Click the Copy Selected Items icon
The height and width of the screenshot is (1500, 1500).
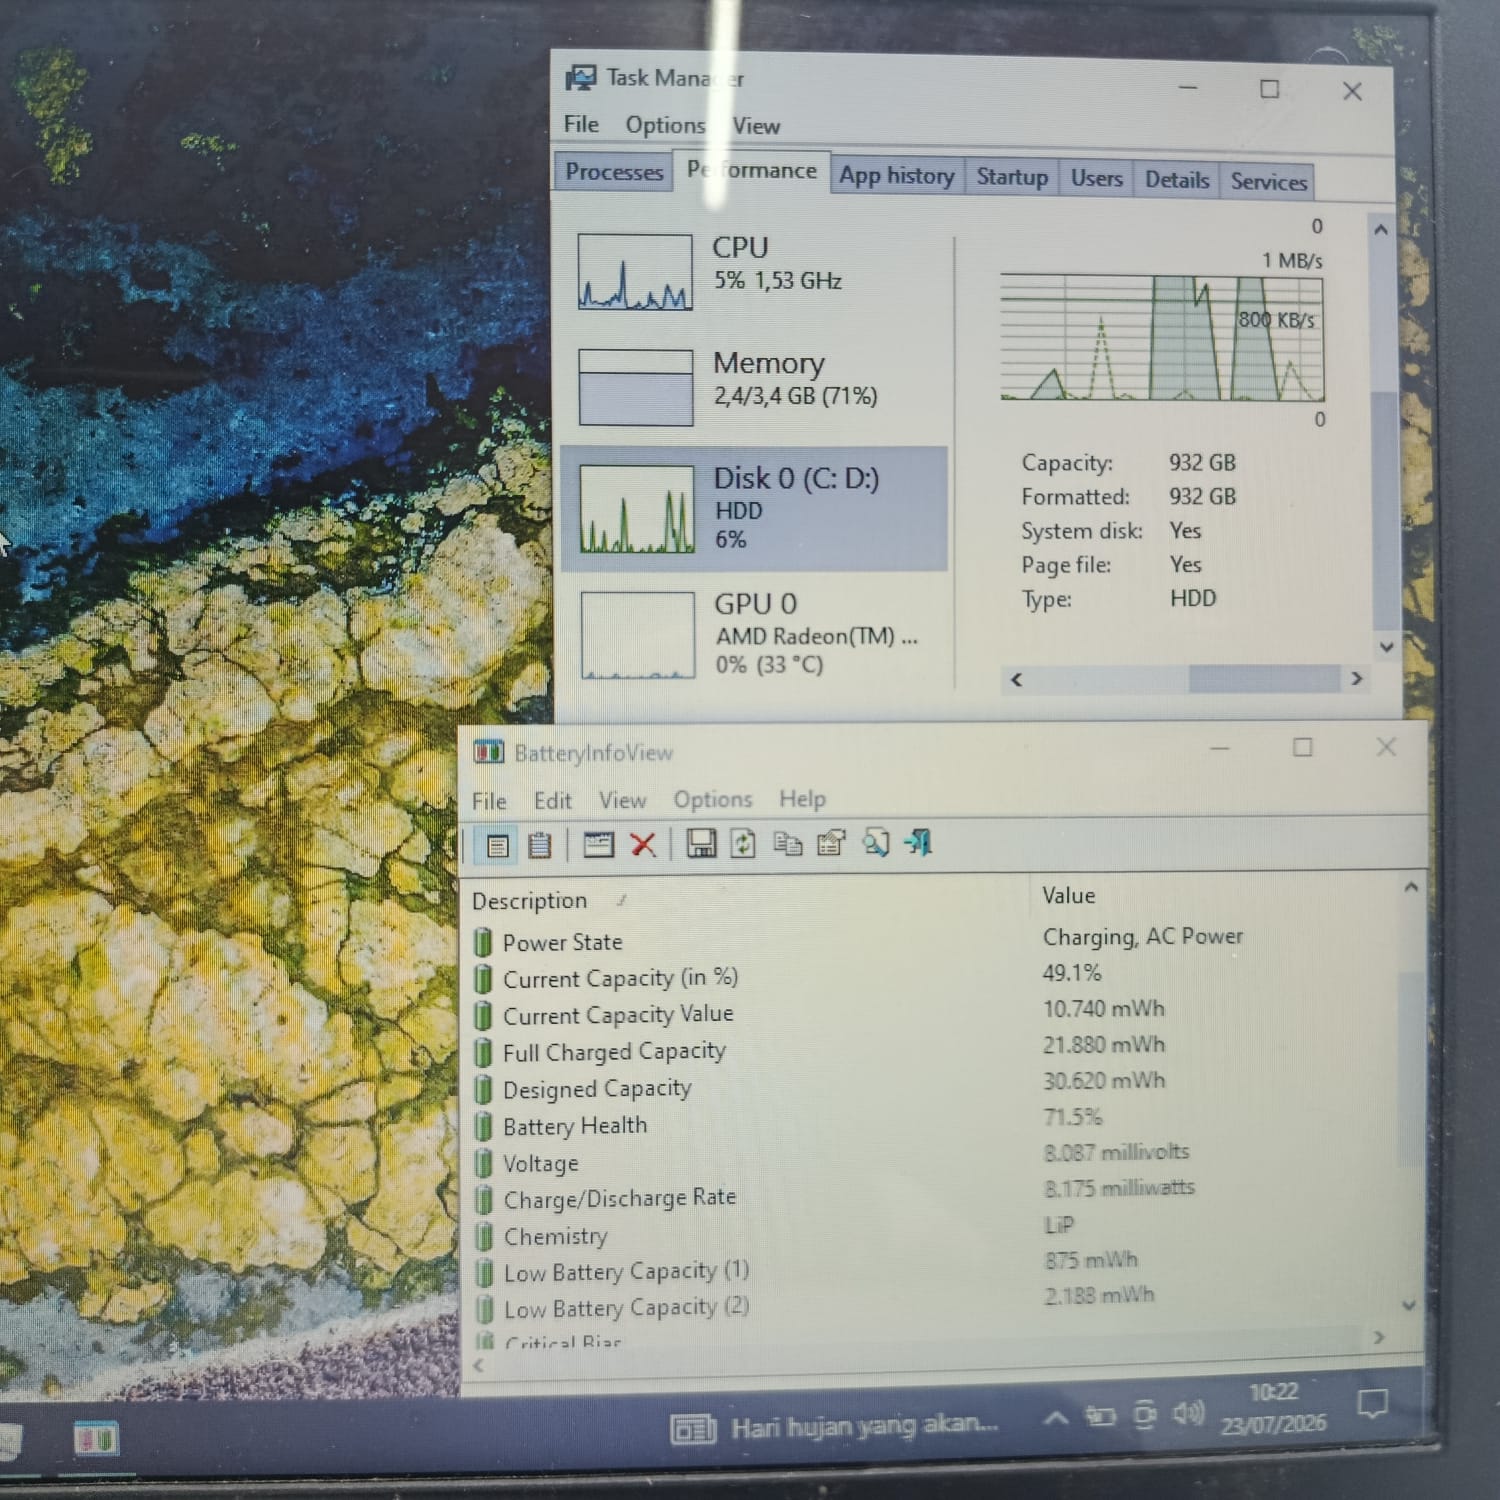coord(788,844)
